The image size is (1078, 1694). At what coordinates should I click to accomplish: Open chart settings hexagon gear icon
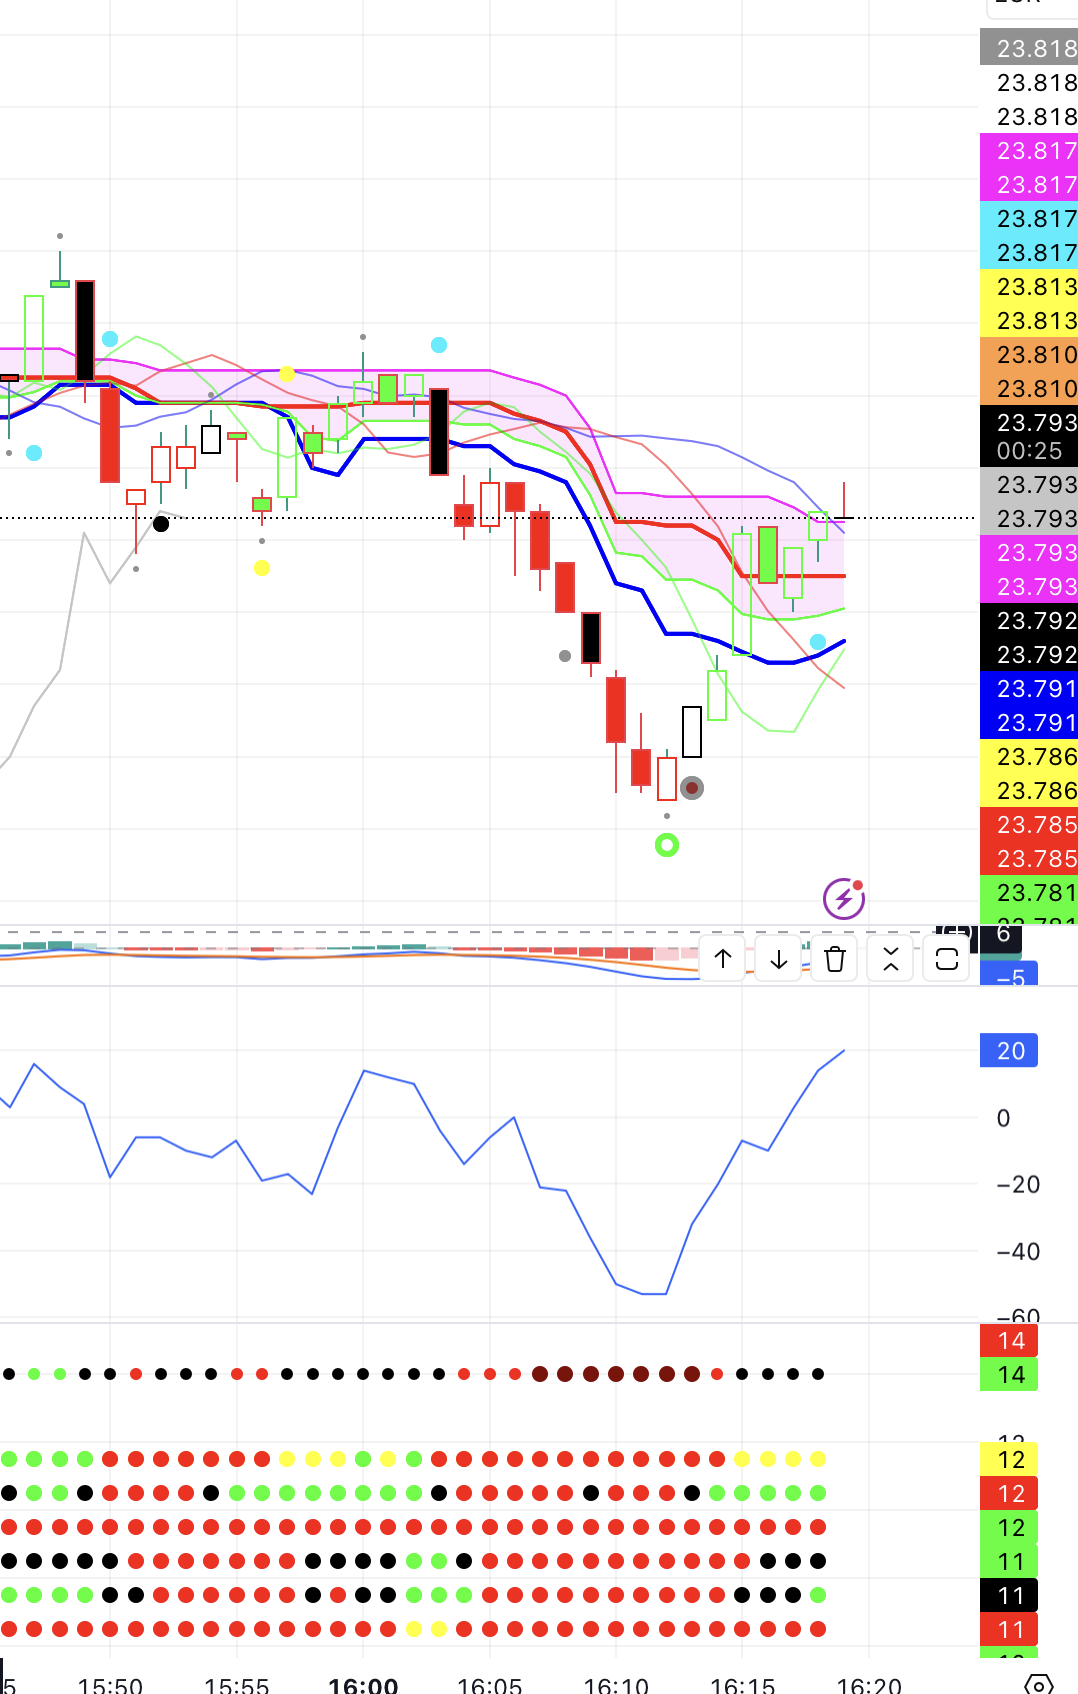point(1039,1684)
